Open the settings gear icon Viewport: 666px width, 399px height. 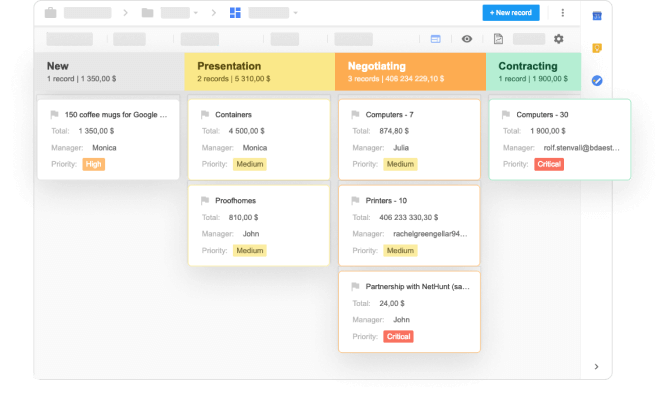click(559, 39)
